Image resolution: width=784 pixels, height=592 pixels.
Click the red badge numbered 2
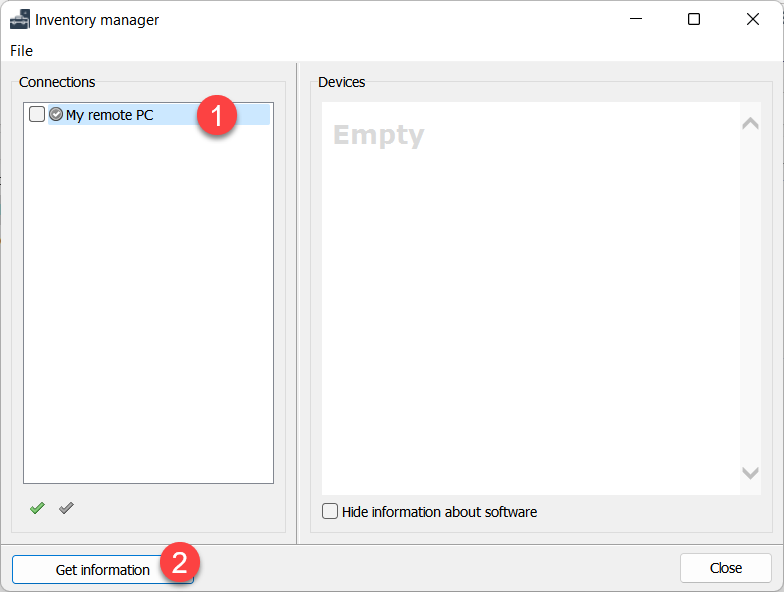point(180,561)
